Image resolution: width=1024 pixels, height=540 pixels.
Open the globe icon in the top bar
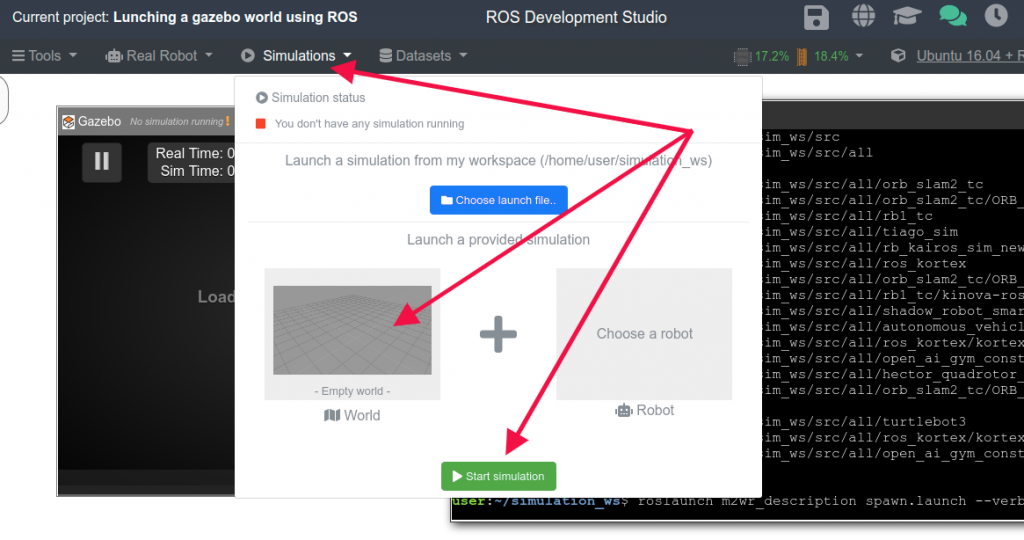[863, 16]
